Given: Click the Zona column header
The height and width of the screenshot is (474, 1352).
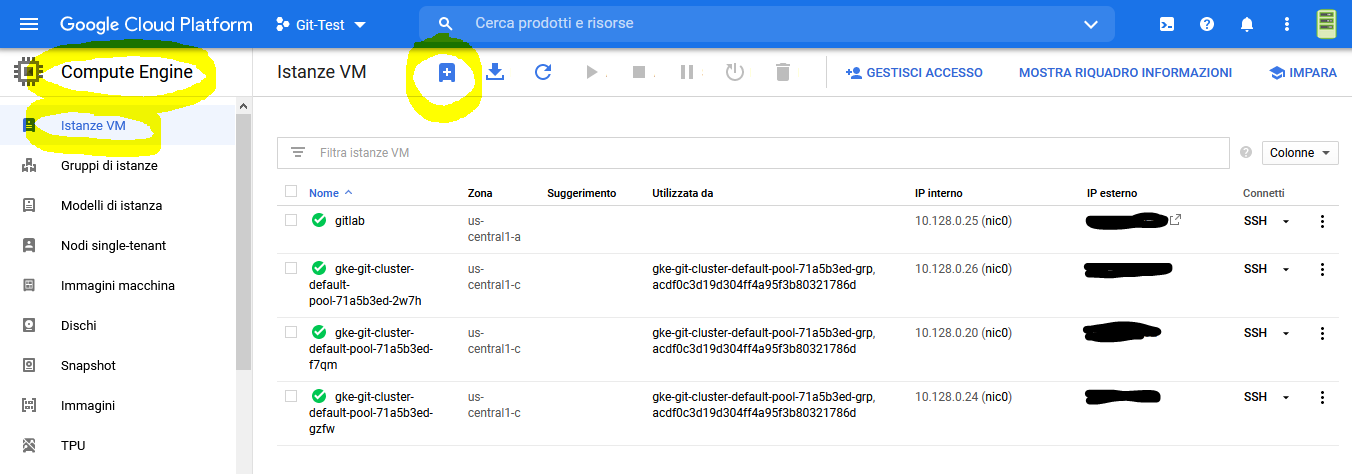Looking at the screenshot, I should click(x=480, y=193).
